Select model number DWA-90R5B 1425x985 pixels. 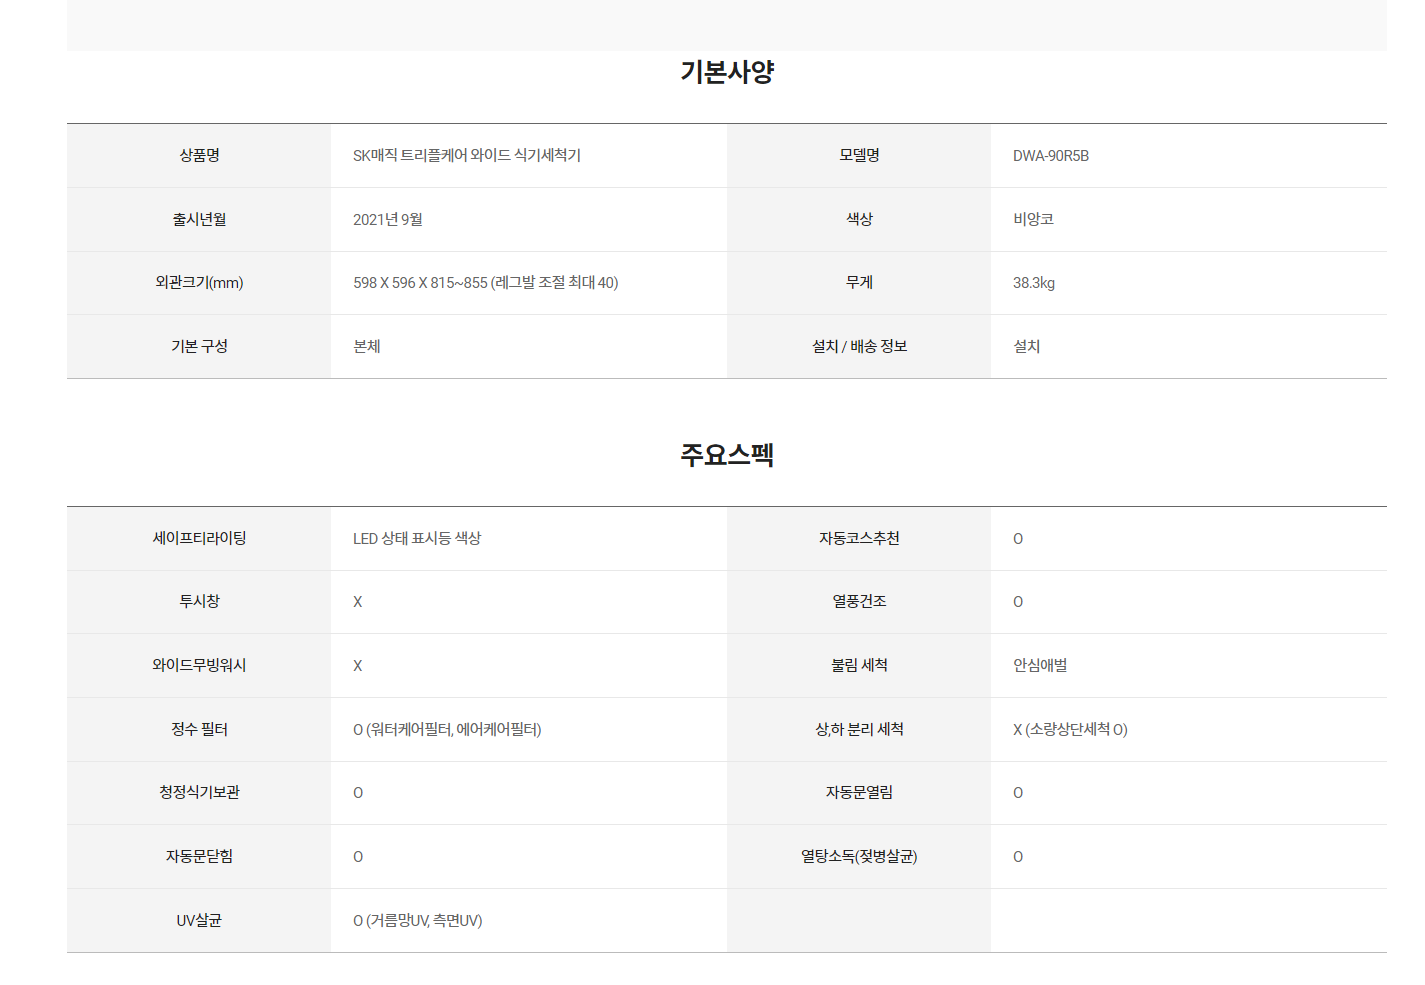point(1051,156)
